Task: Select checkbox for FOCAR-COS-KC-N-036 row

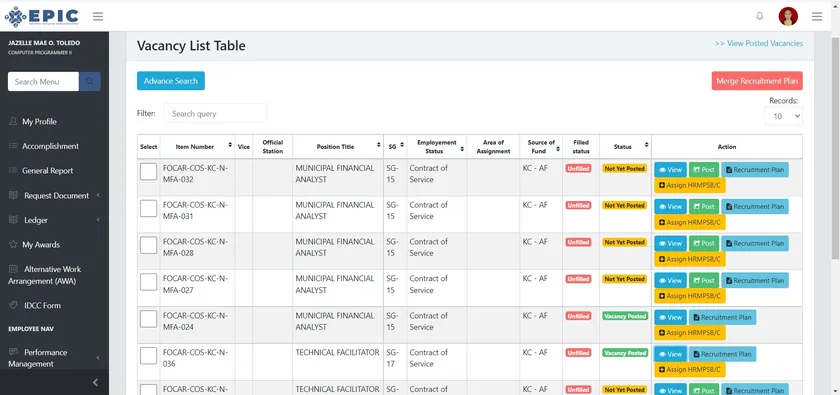Action: pos(148,356)
